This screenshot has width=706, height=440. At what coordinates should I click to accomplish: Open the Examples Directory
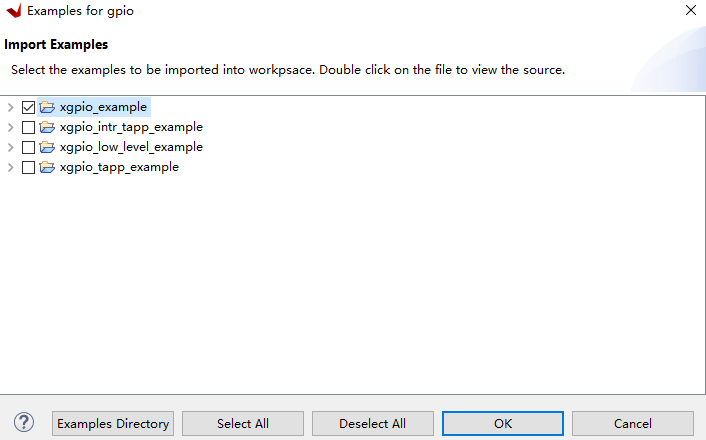[x=113, y=423]
